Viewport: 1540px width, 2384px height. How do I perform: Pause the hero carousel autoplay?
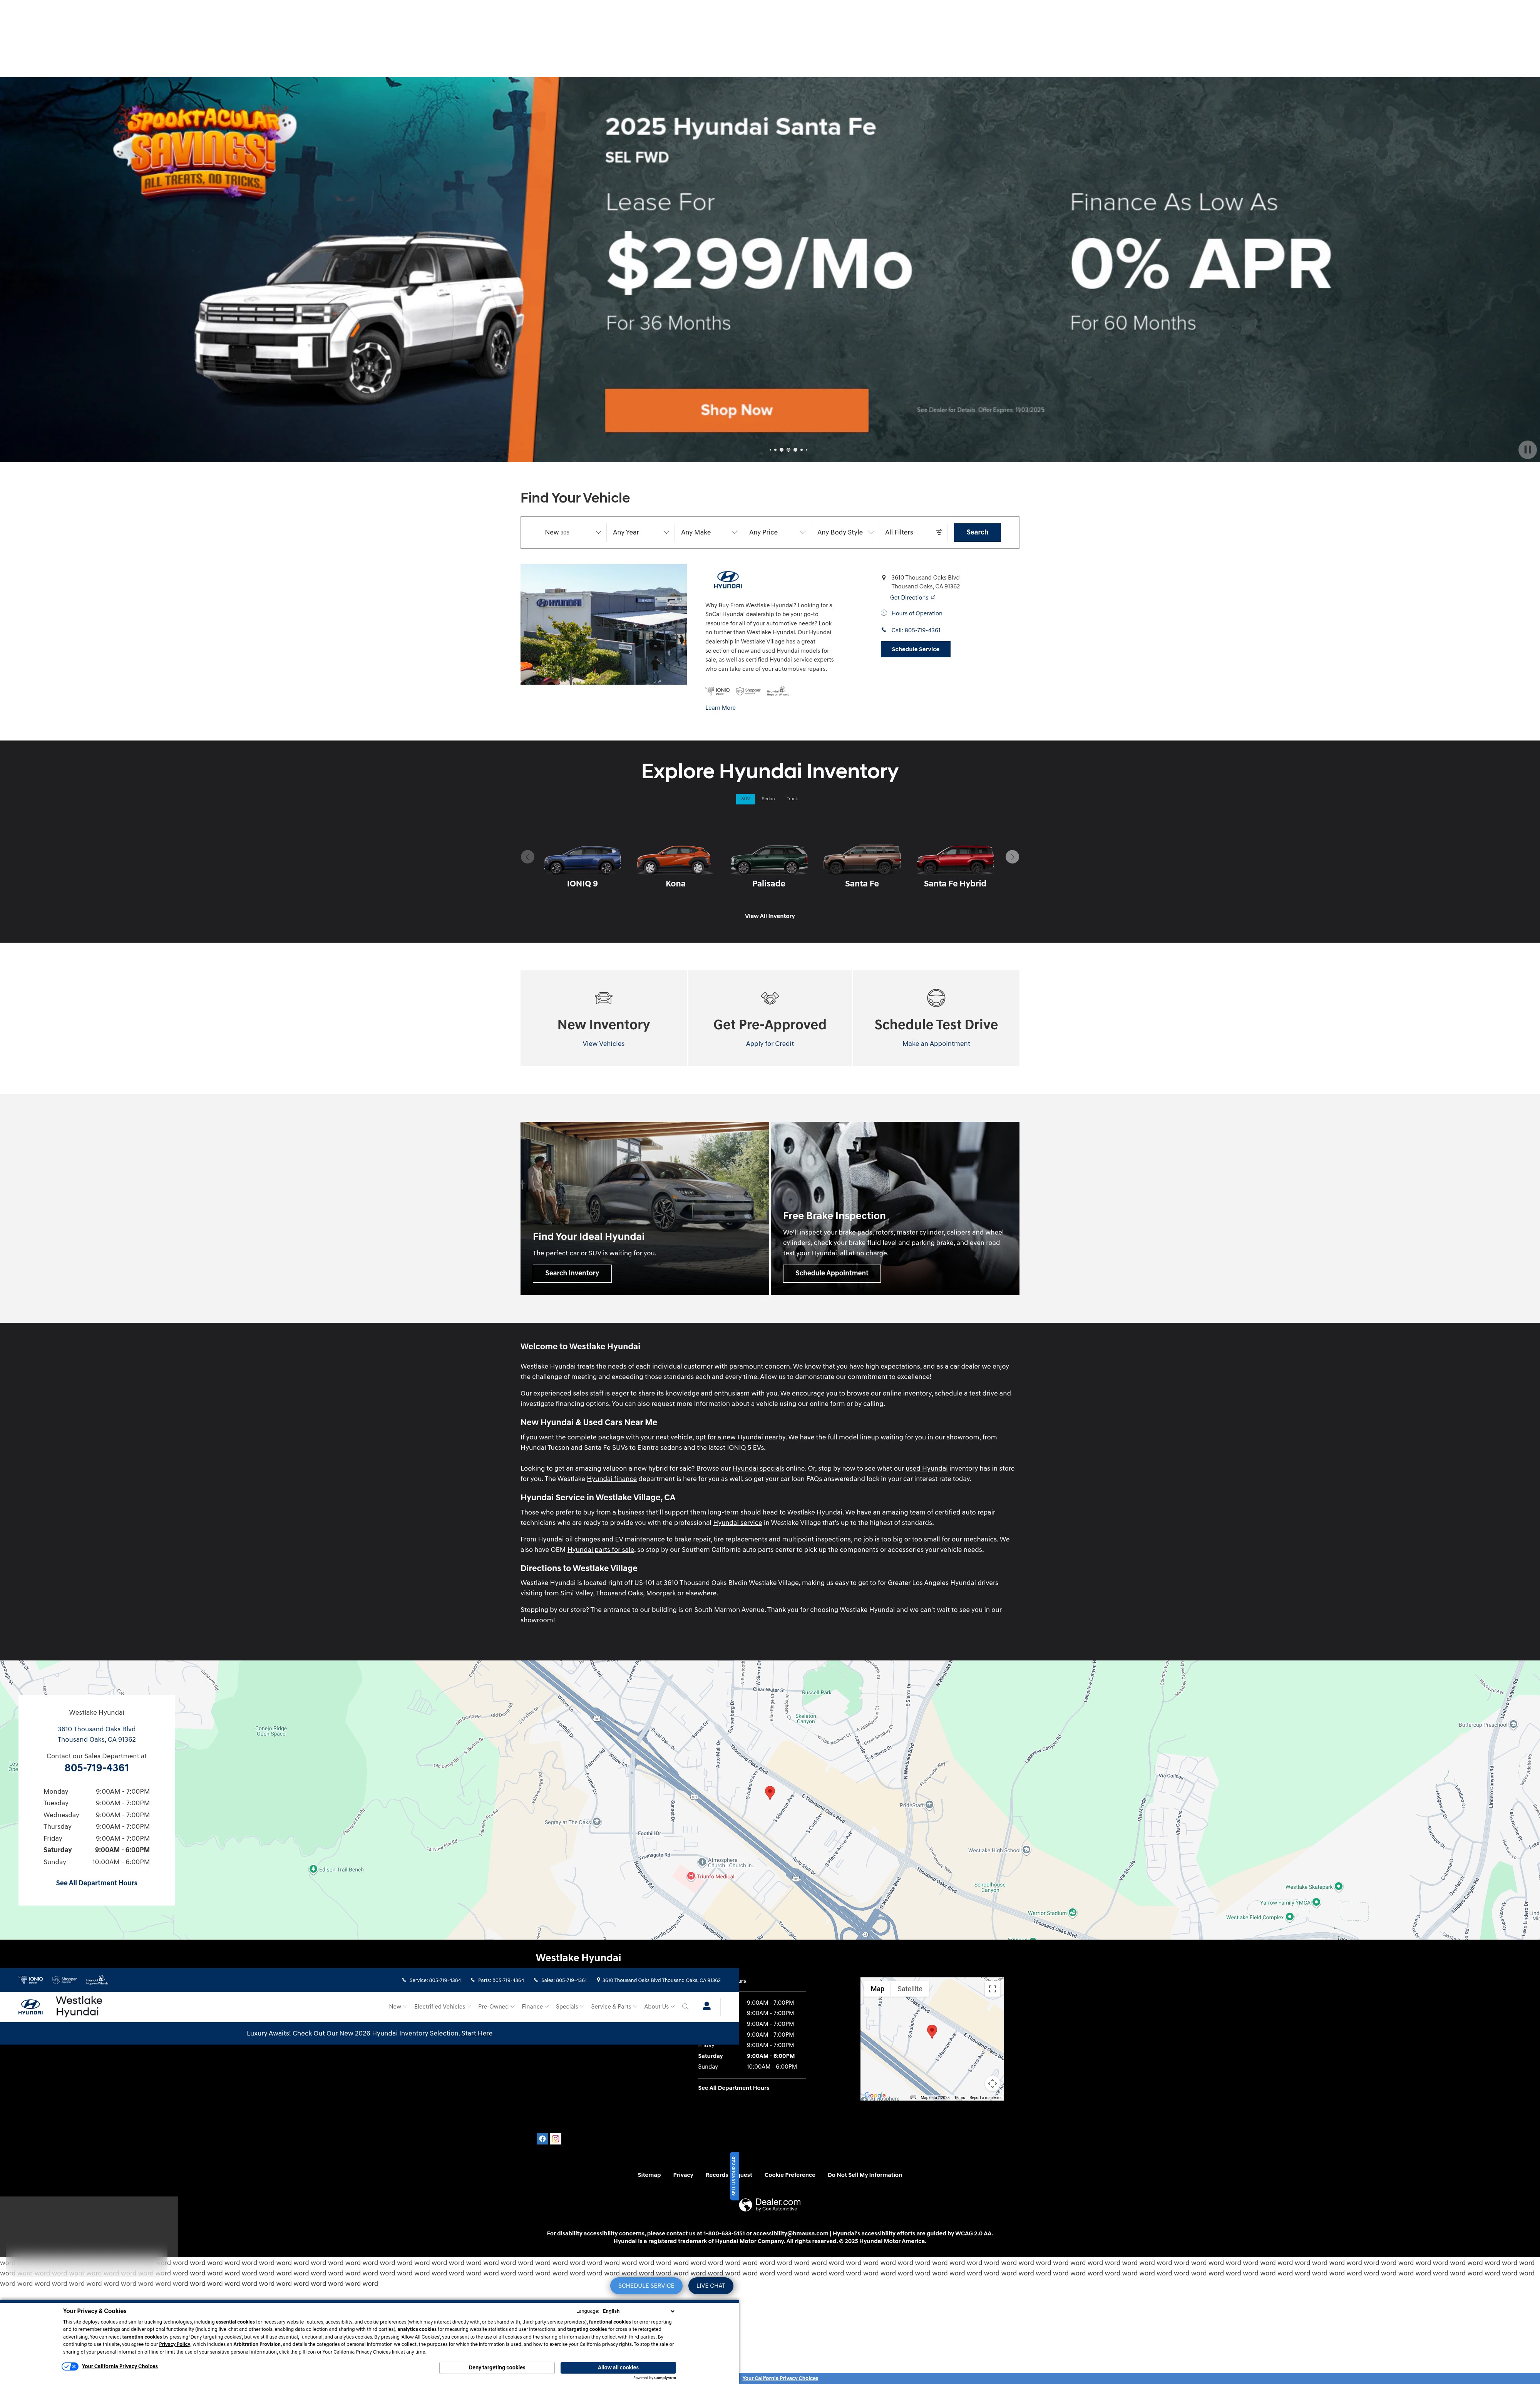coord(1527,450)
